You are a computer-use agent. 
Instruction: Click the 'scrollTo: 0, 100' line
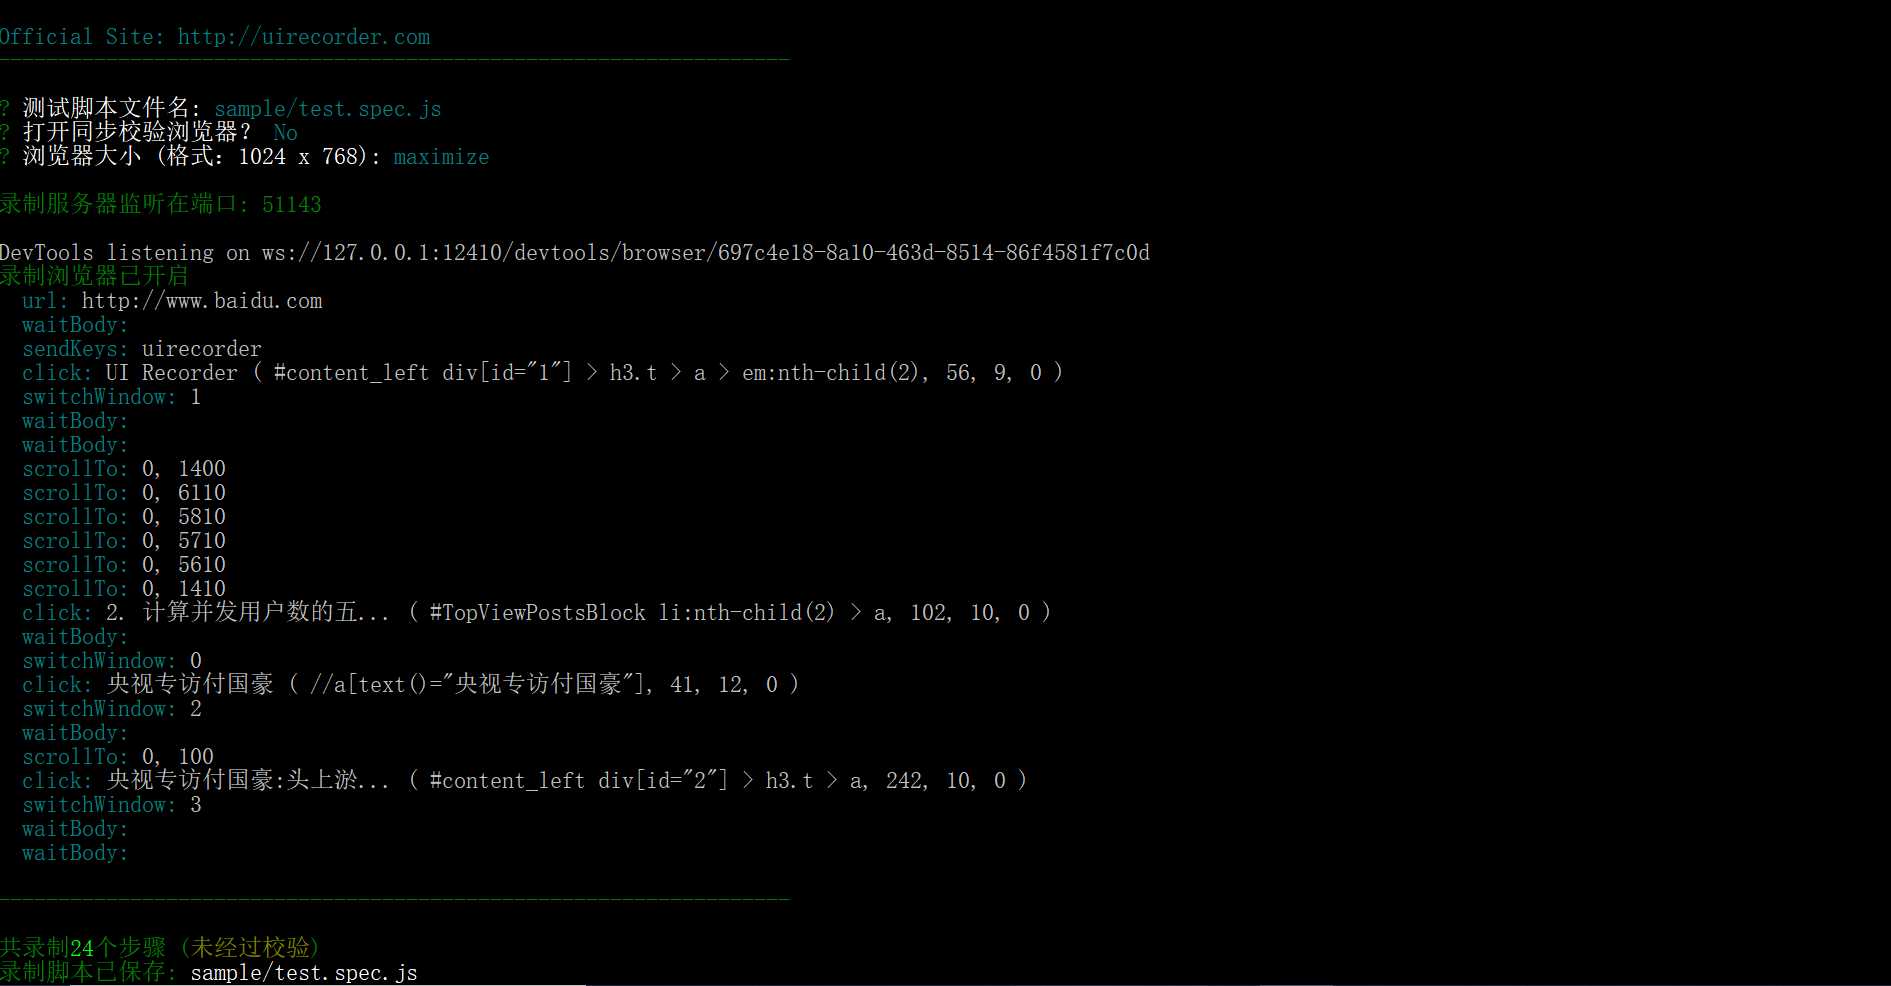118,757
